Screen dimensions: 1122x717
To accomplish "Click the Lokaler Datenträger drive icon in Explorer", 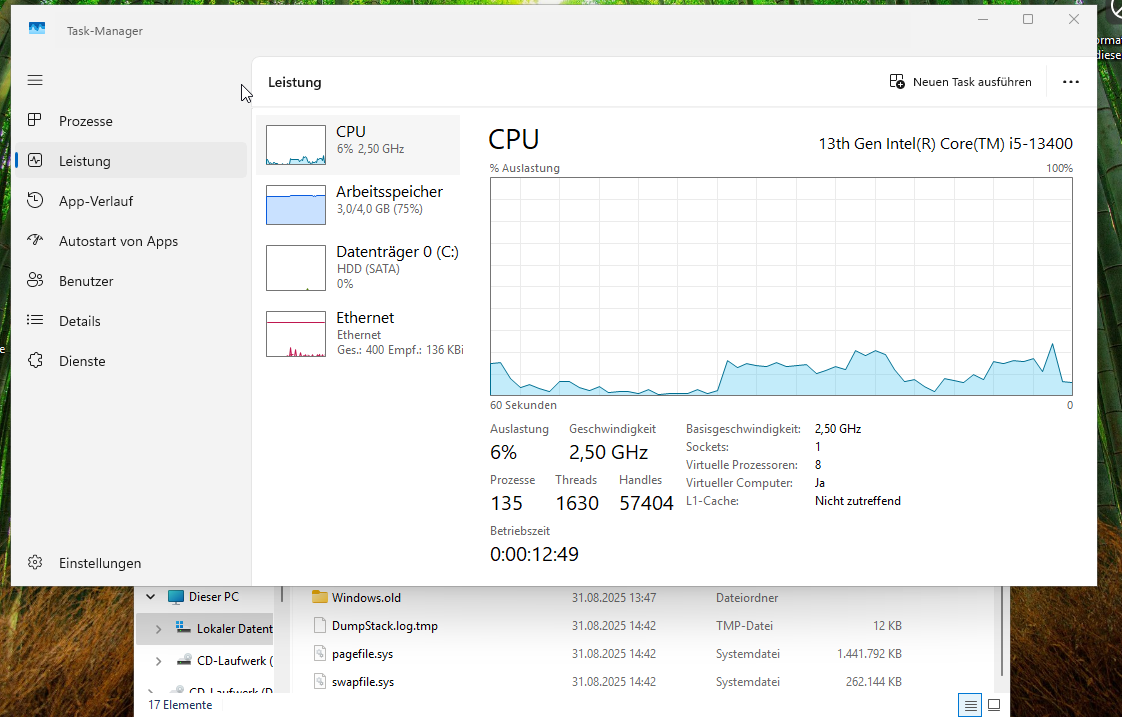I will (x=183, y=628).
